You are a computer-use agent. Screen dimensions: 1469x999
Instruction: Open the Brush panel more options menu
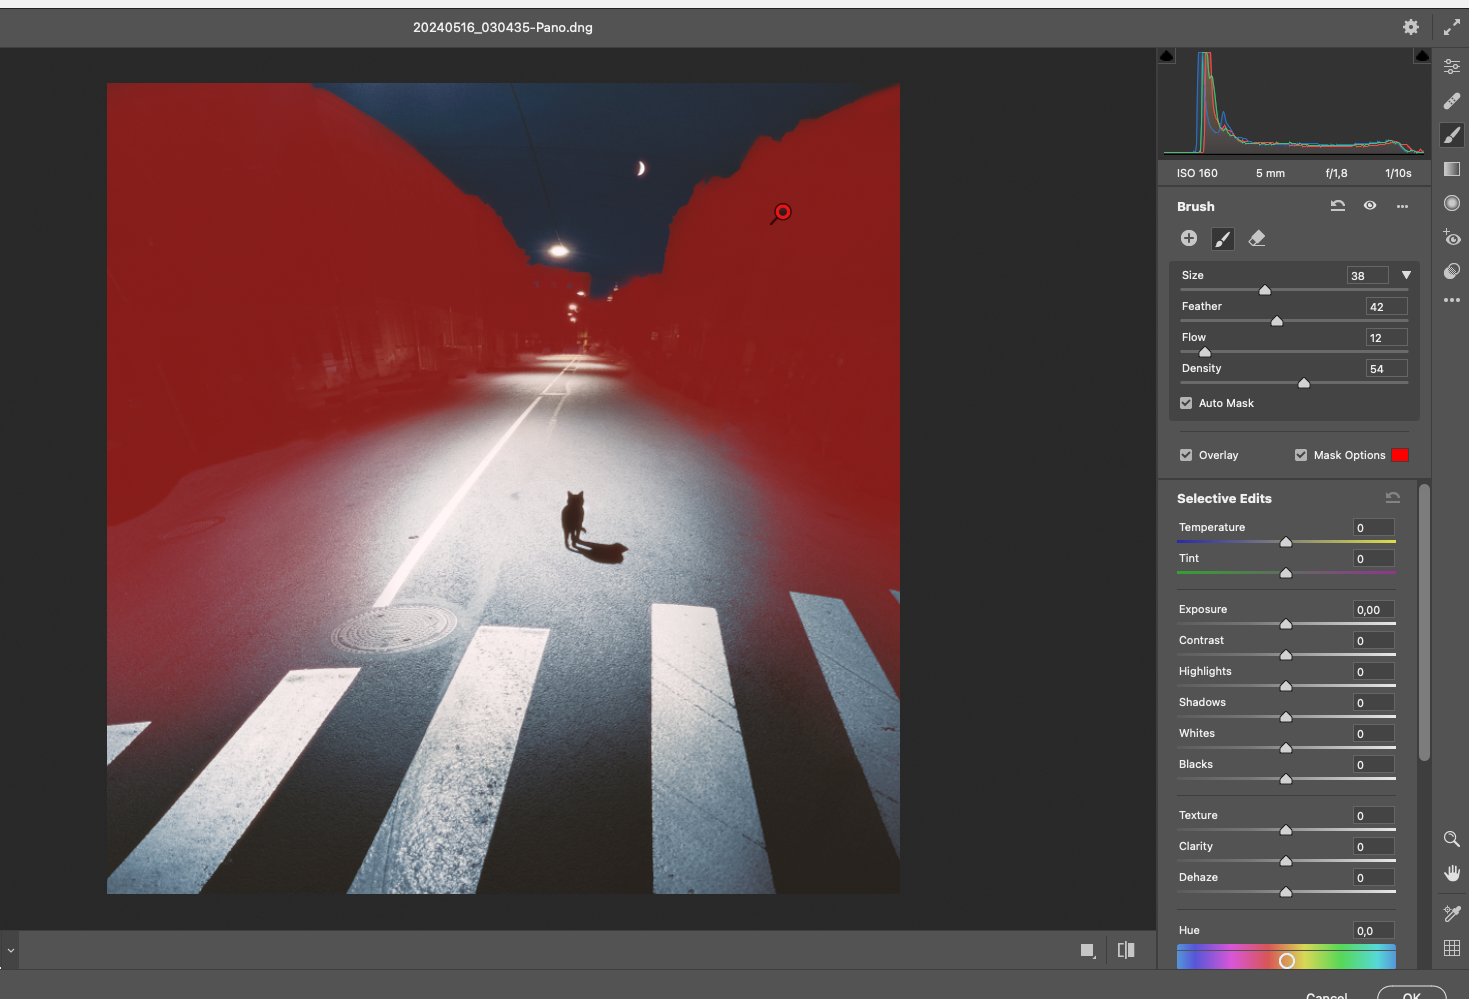[x=1402, y=206]
